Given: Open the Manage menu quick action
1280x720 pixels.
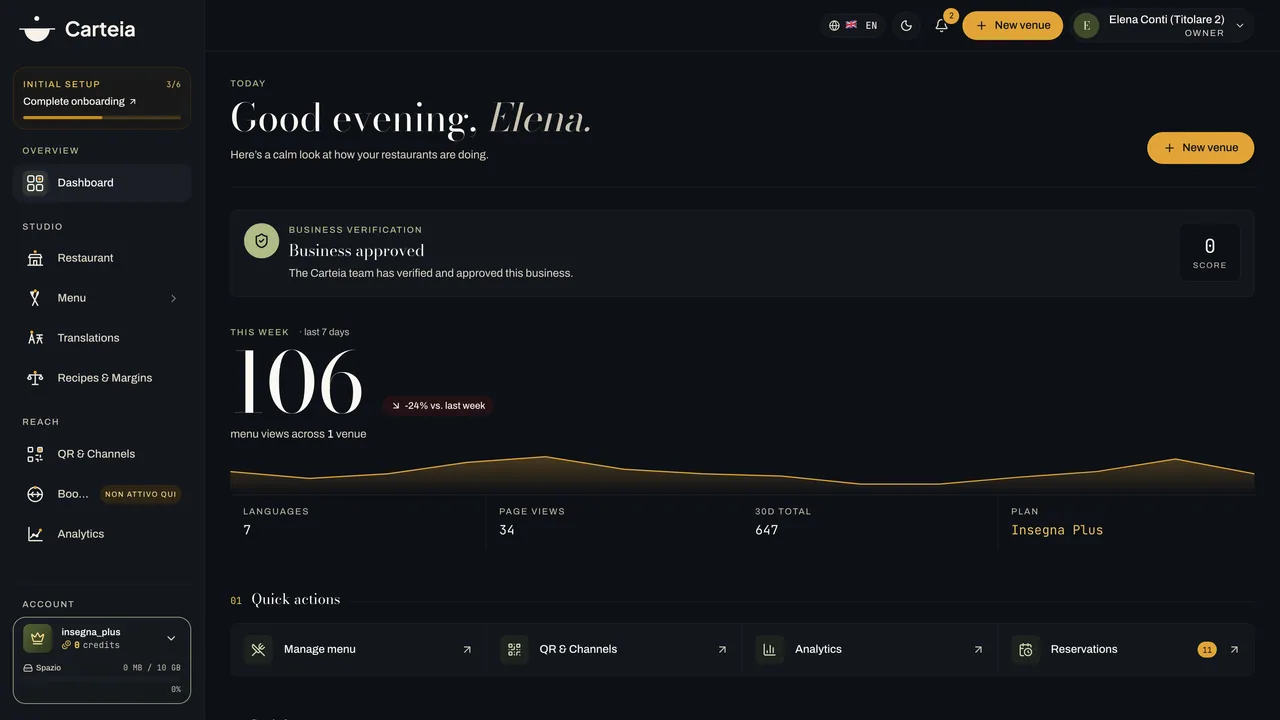Looking at the screenshot, I should click(x=358, y=650).
